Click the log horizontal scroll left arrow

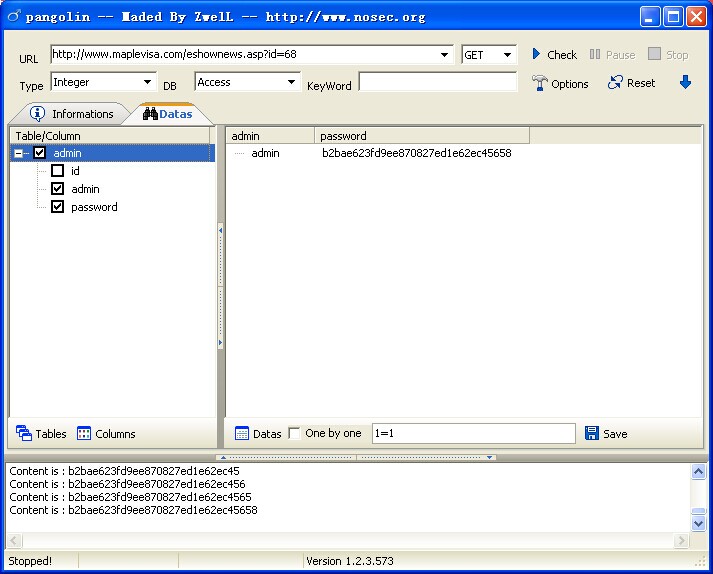[14, 540]
